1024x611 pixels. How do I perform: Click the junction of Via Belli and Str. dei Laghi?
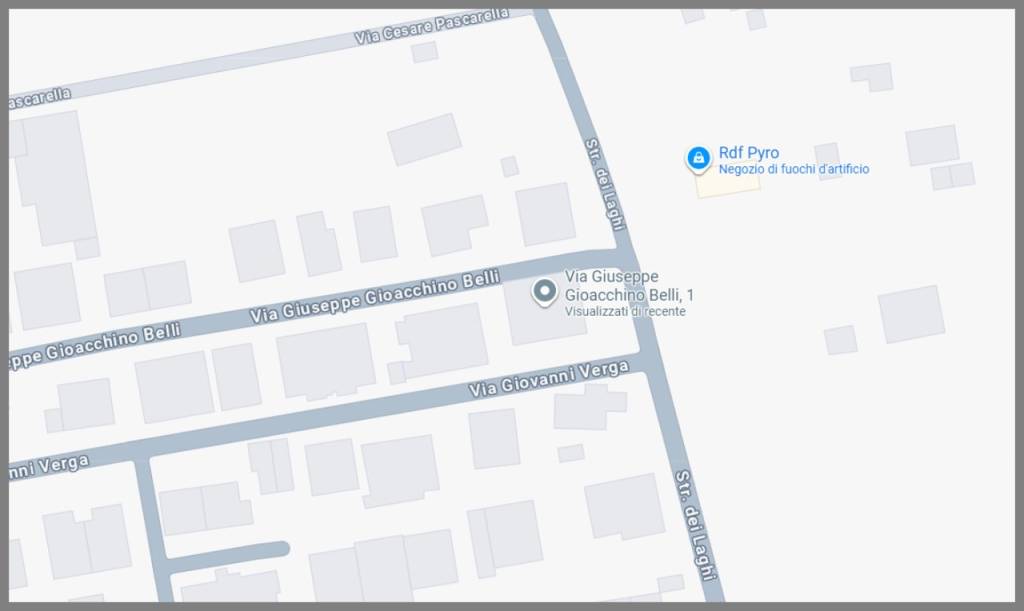[625, 255]
